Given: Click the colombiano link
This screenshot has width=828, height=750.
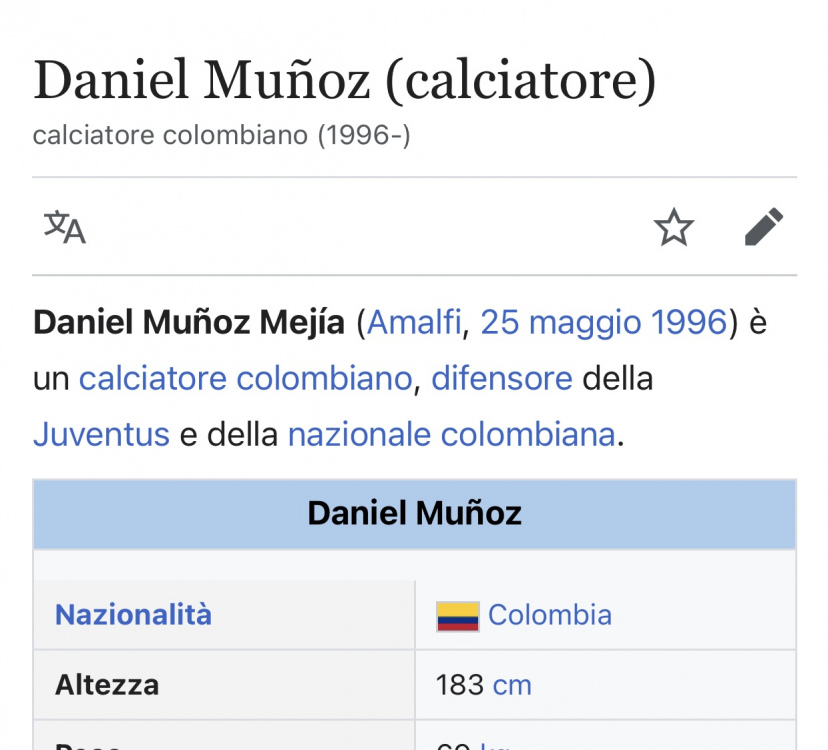Looking at the screenshot, I should click(x=324, y=378).
